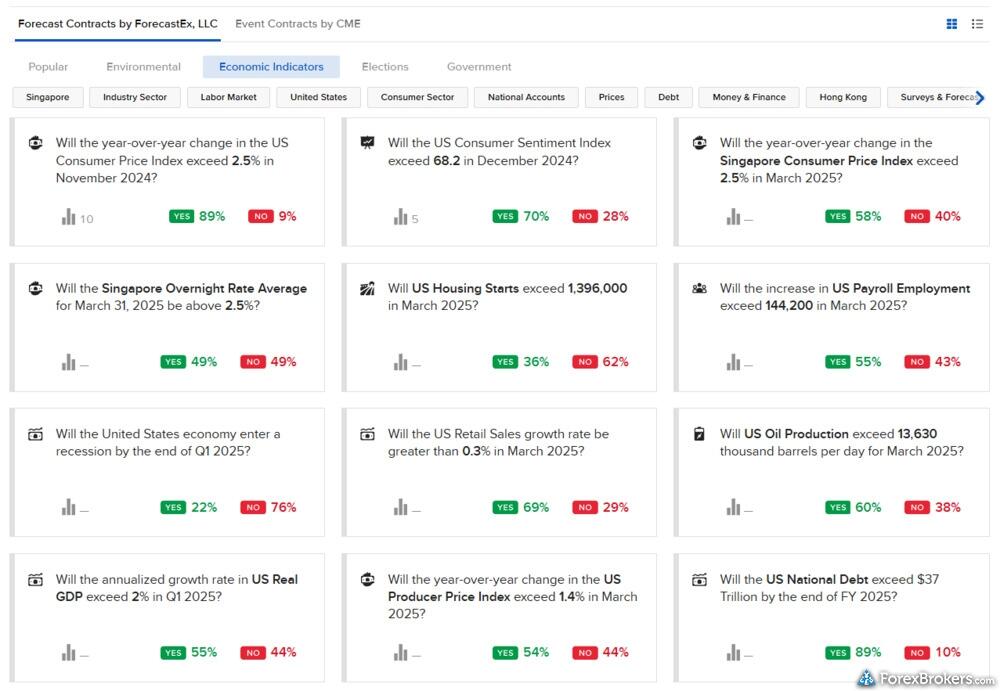
Task: Open Event Contracts by CME tab
Action: point(298,23)
